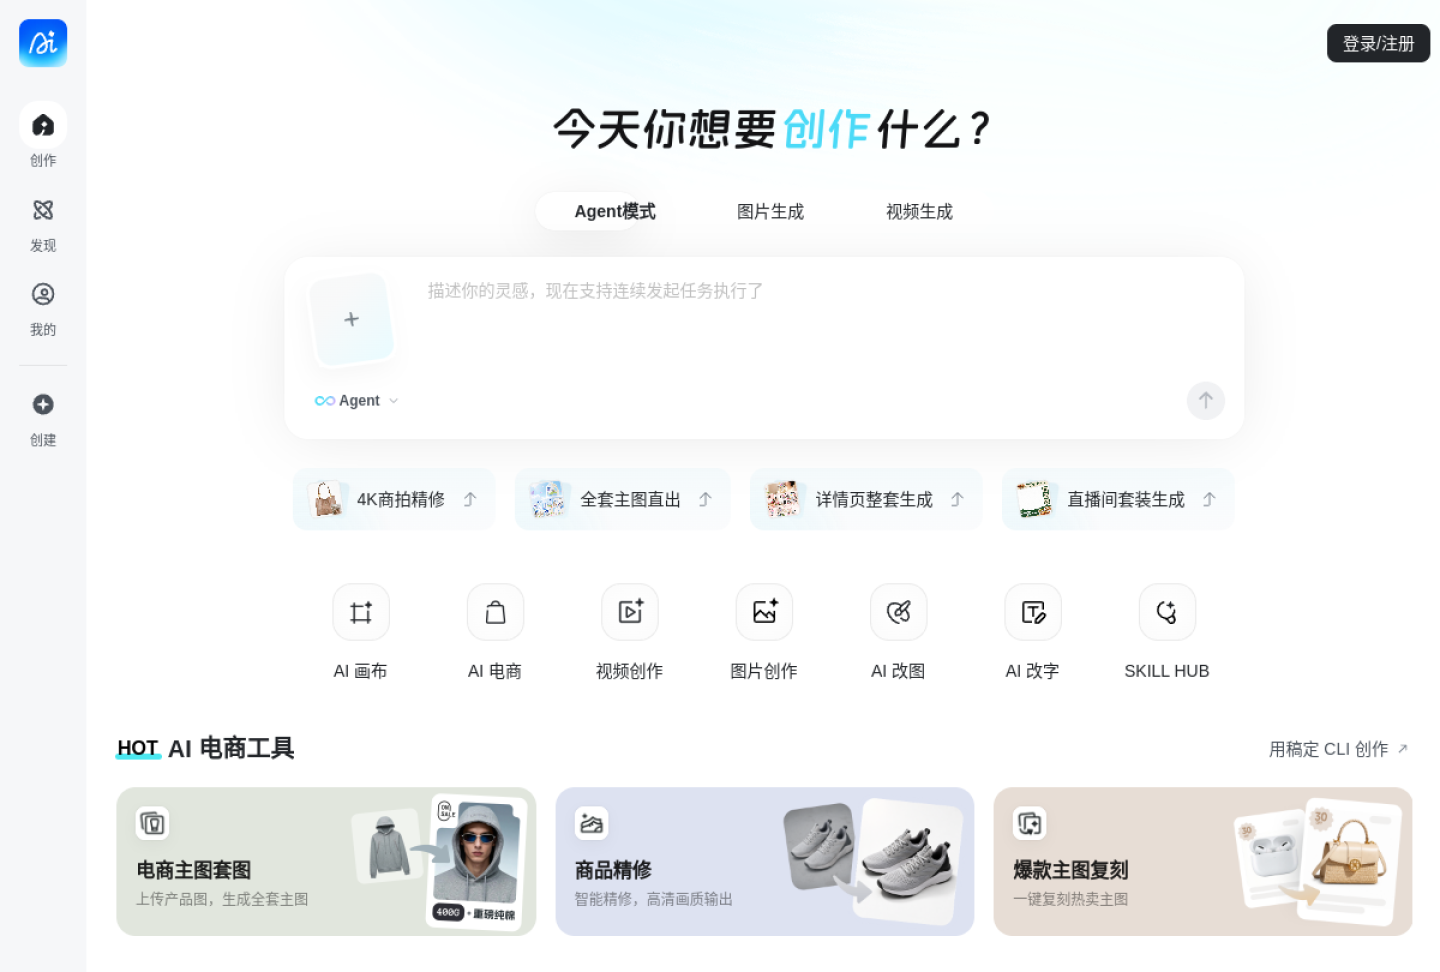Click the 创建 plus icon in the sidebar
The image size is (1440, 972).
pos(43,404)
